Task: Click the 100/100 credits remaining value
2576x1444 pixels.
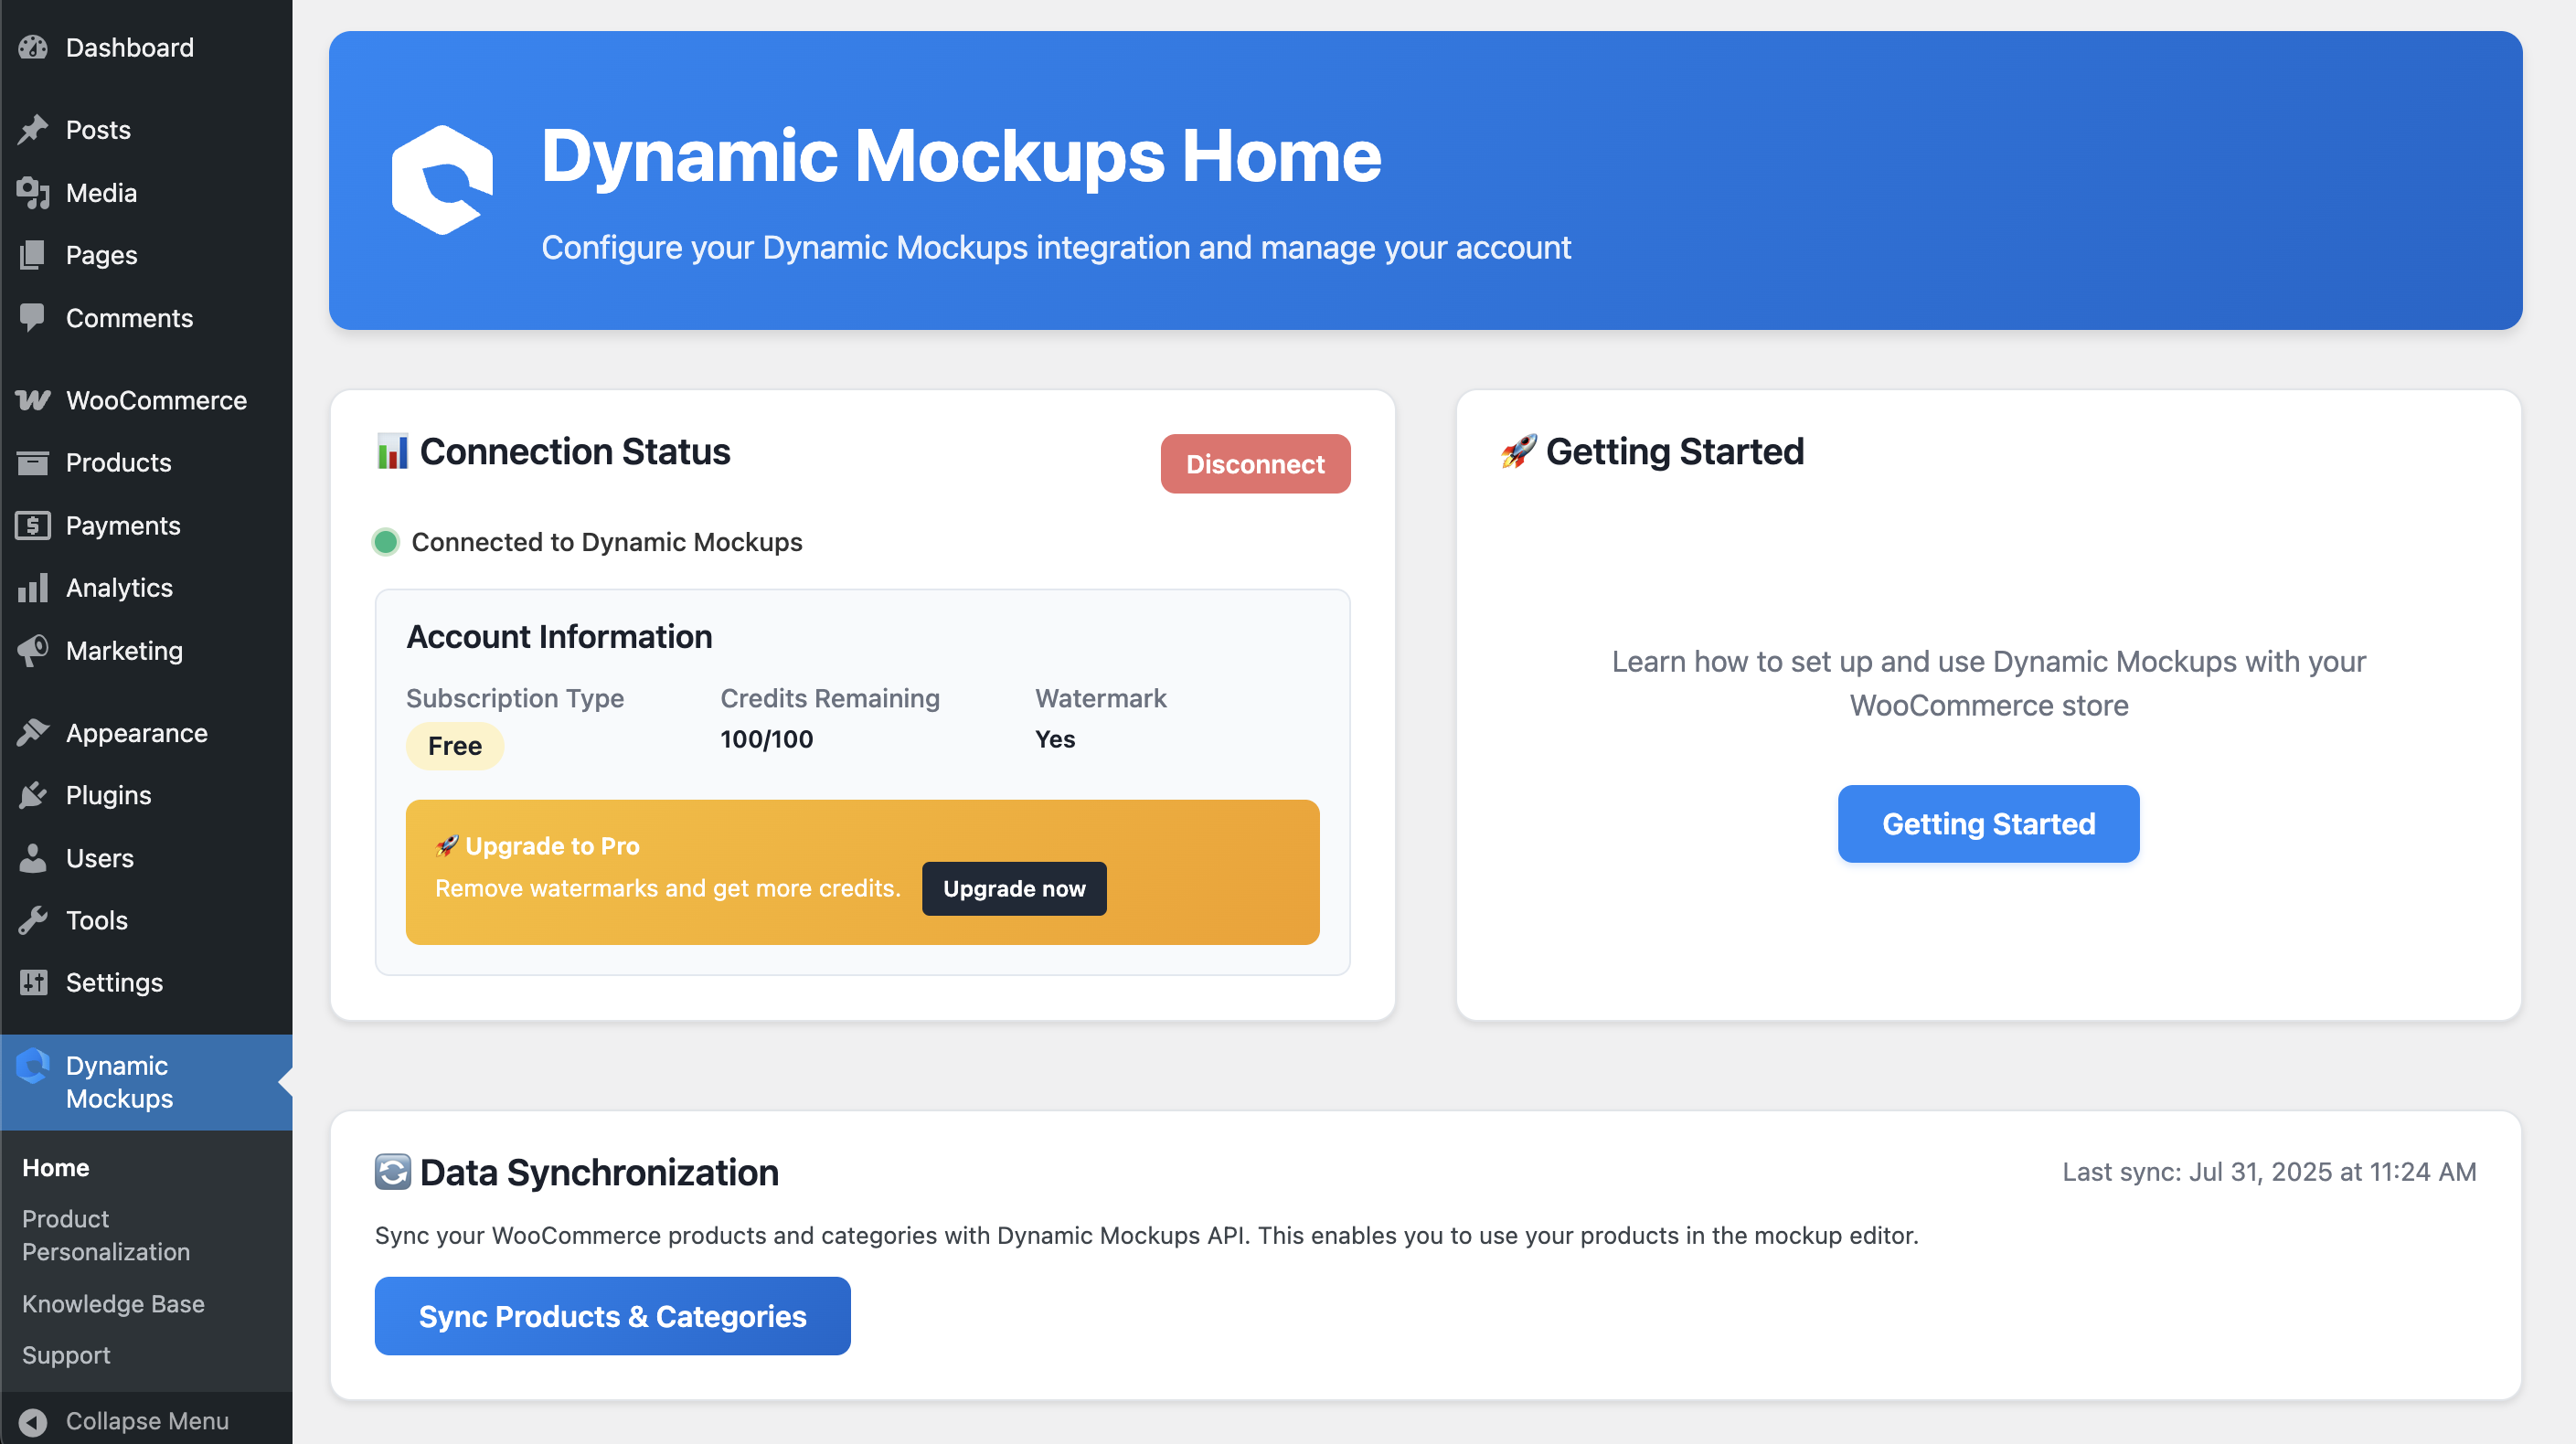Action: point(767,739)
